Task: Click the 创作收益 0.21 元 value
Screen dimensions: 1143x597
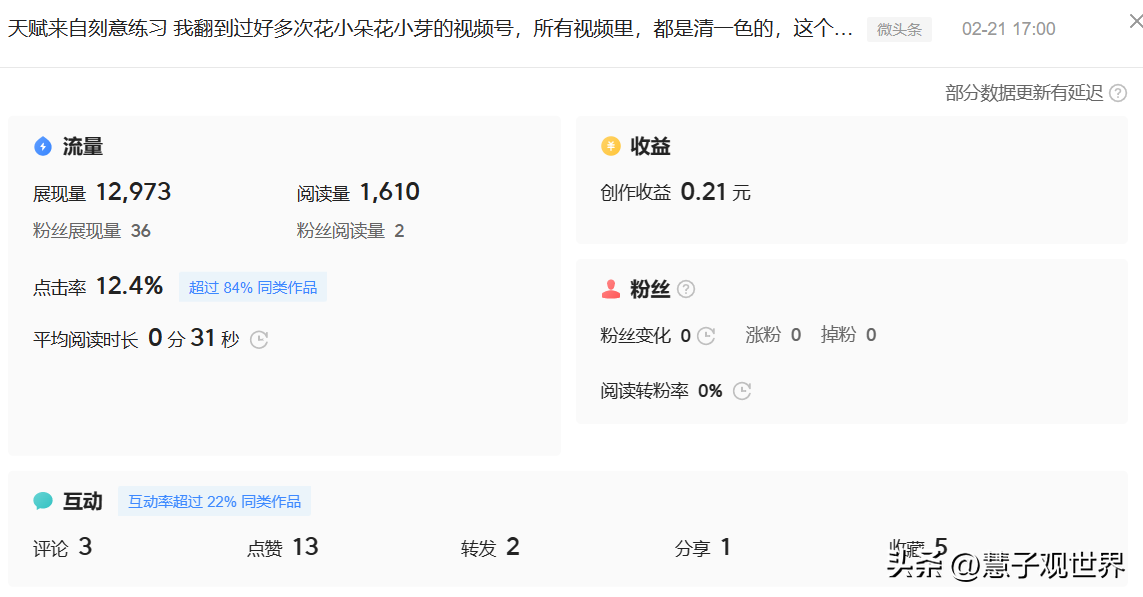Action: (704, 192)
